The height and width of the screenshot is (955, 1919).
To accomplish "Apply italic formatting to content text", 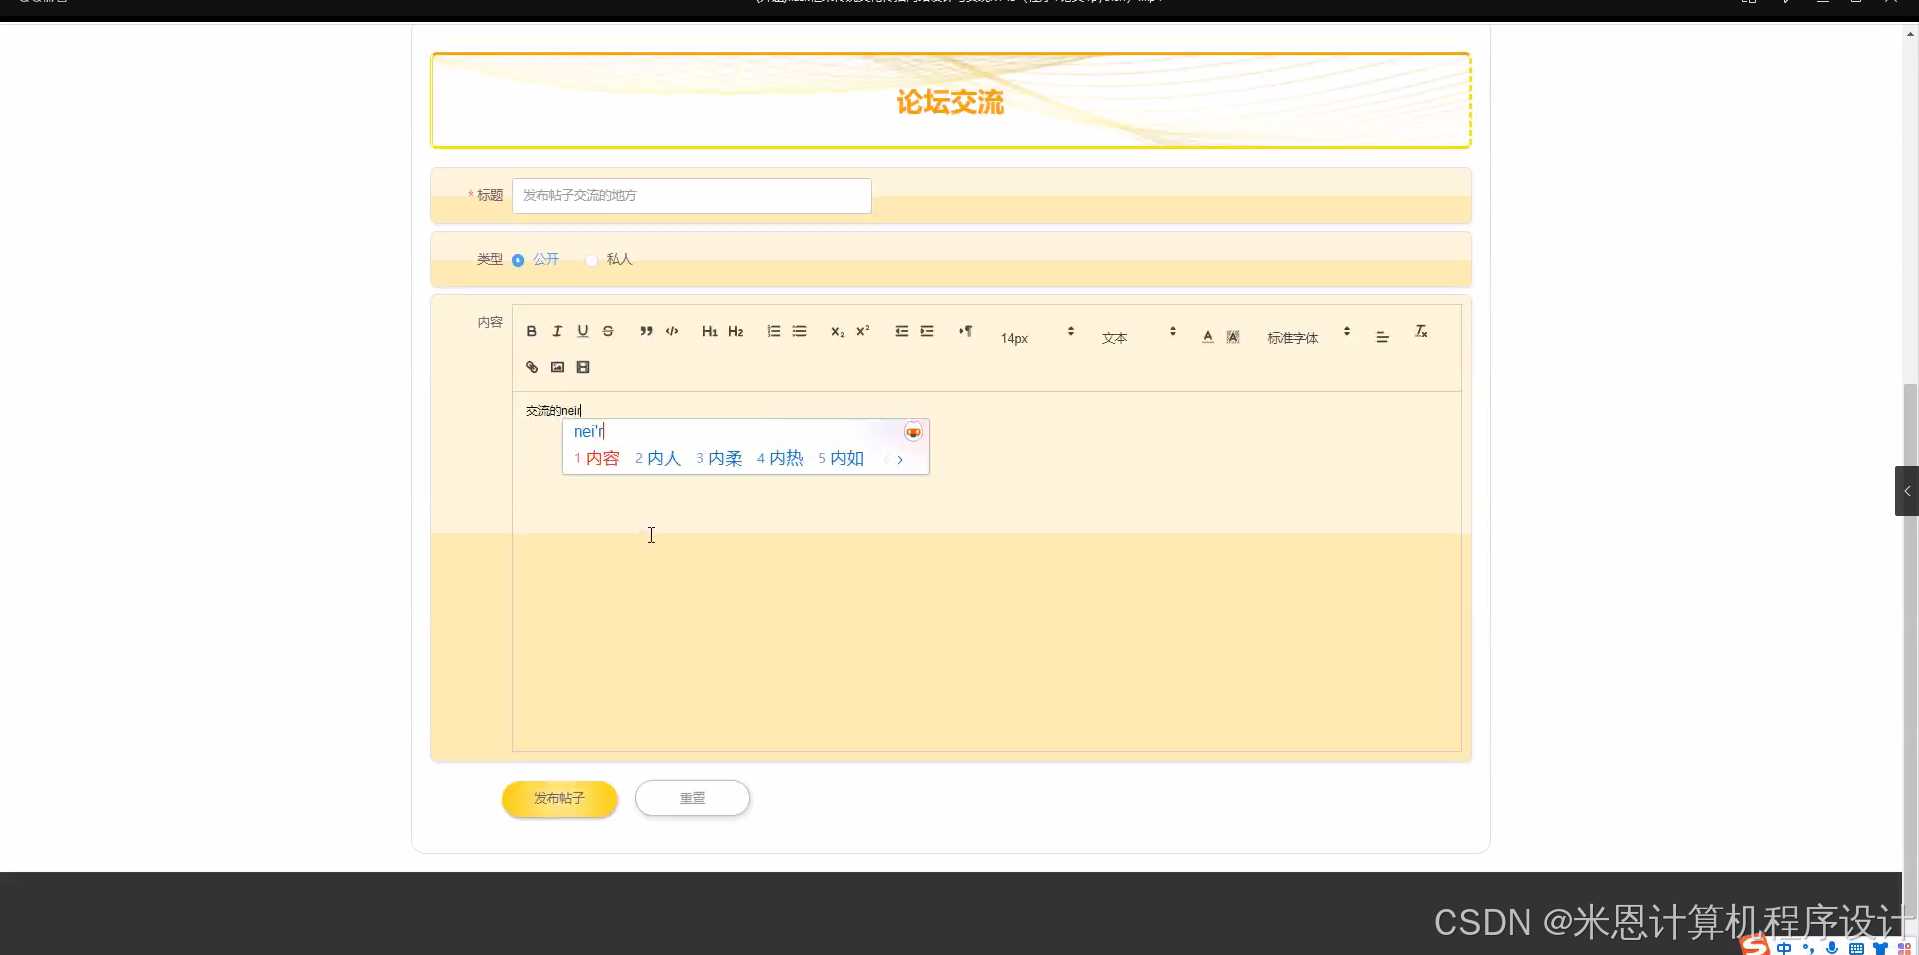I will pyautogui.click(x=557, y=331).
